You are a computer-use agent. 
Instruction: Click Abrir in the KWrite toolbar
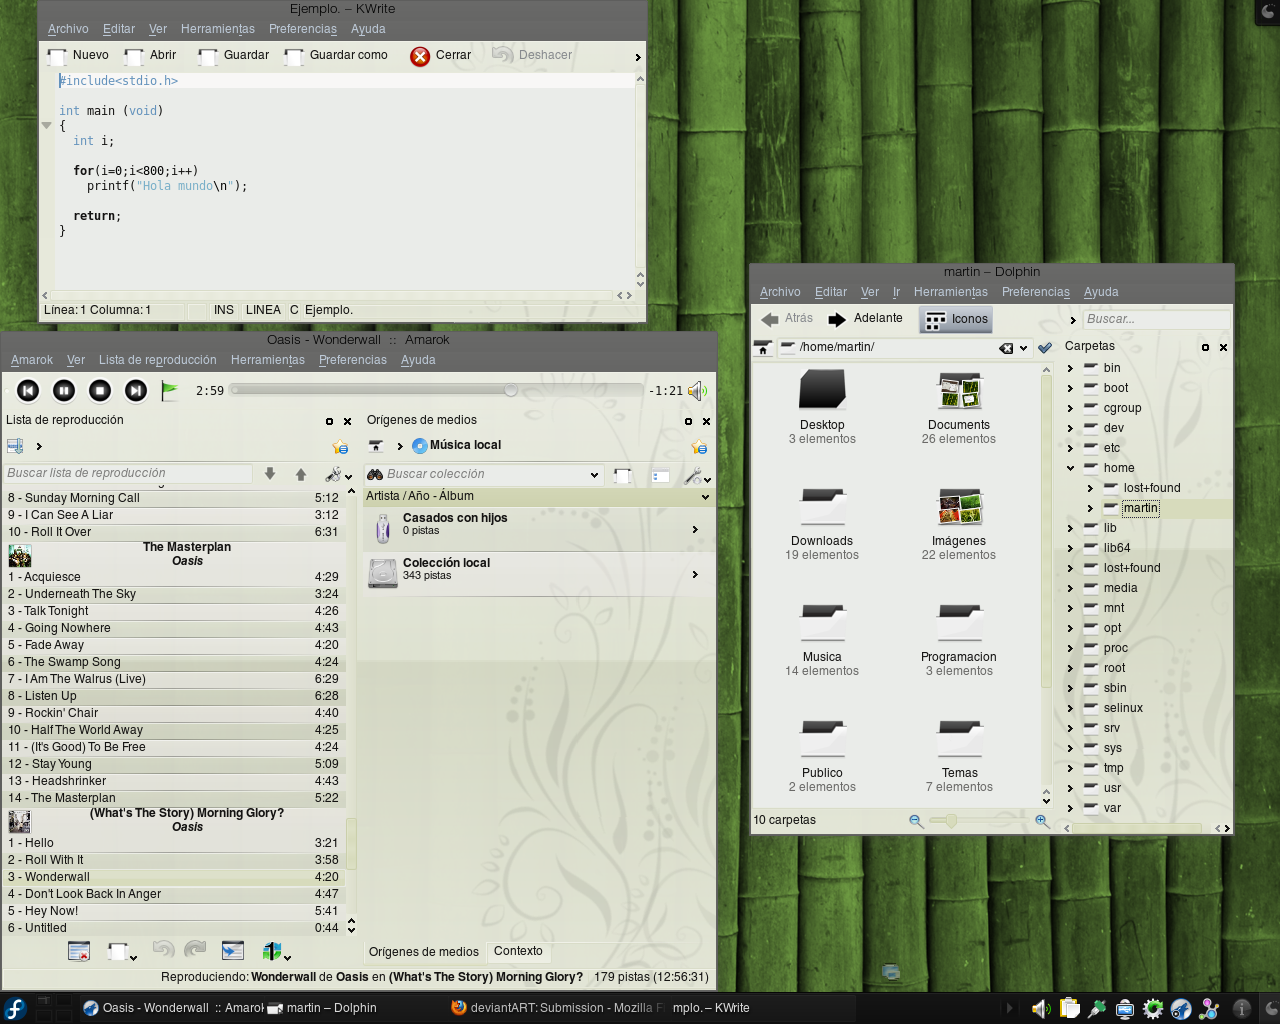tap(150, 56)
